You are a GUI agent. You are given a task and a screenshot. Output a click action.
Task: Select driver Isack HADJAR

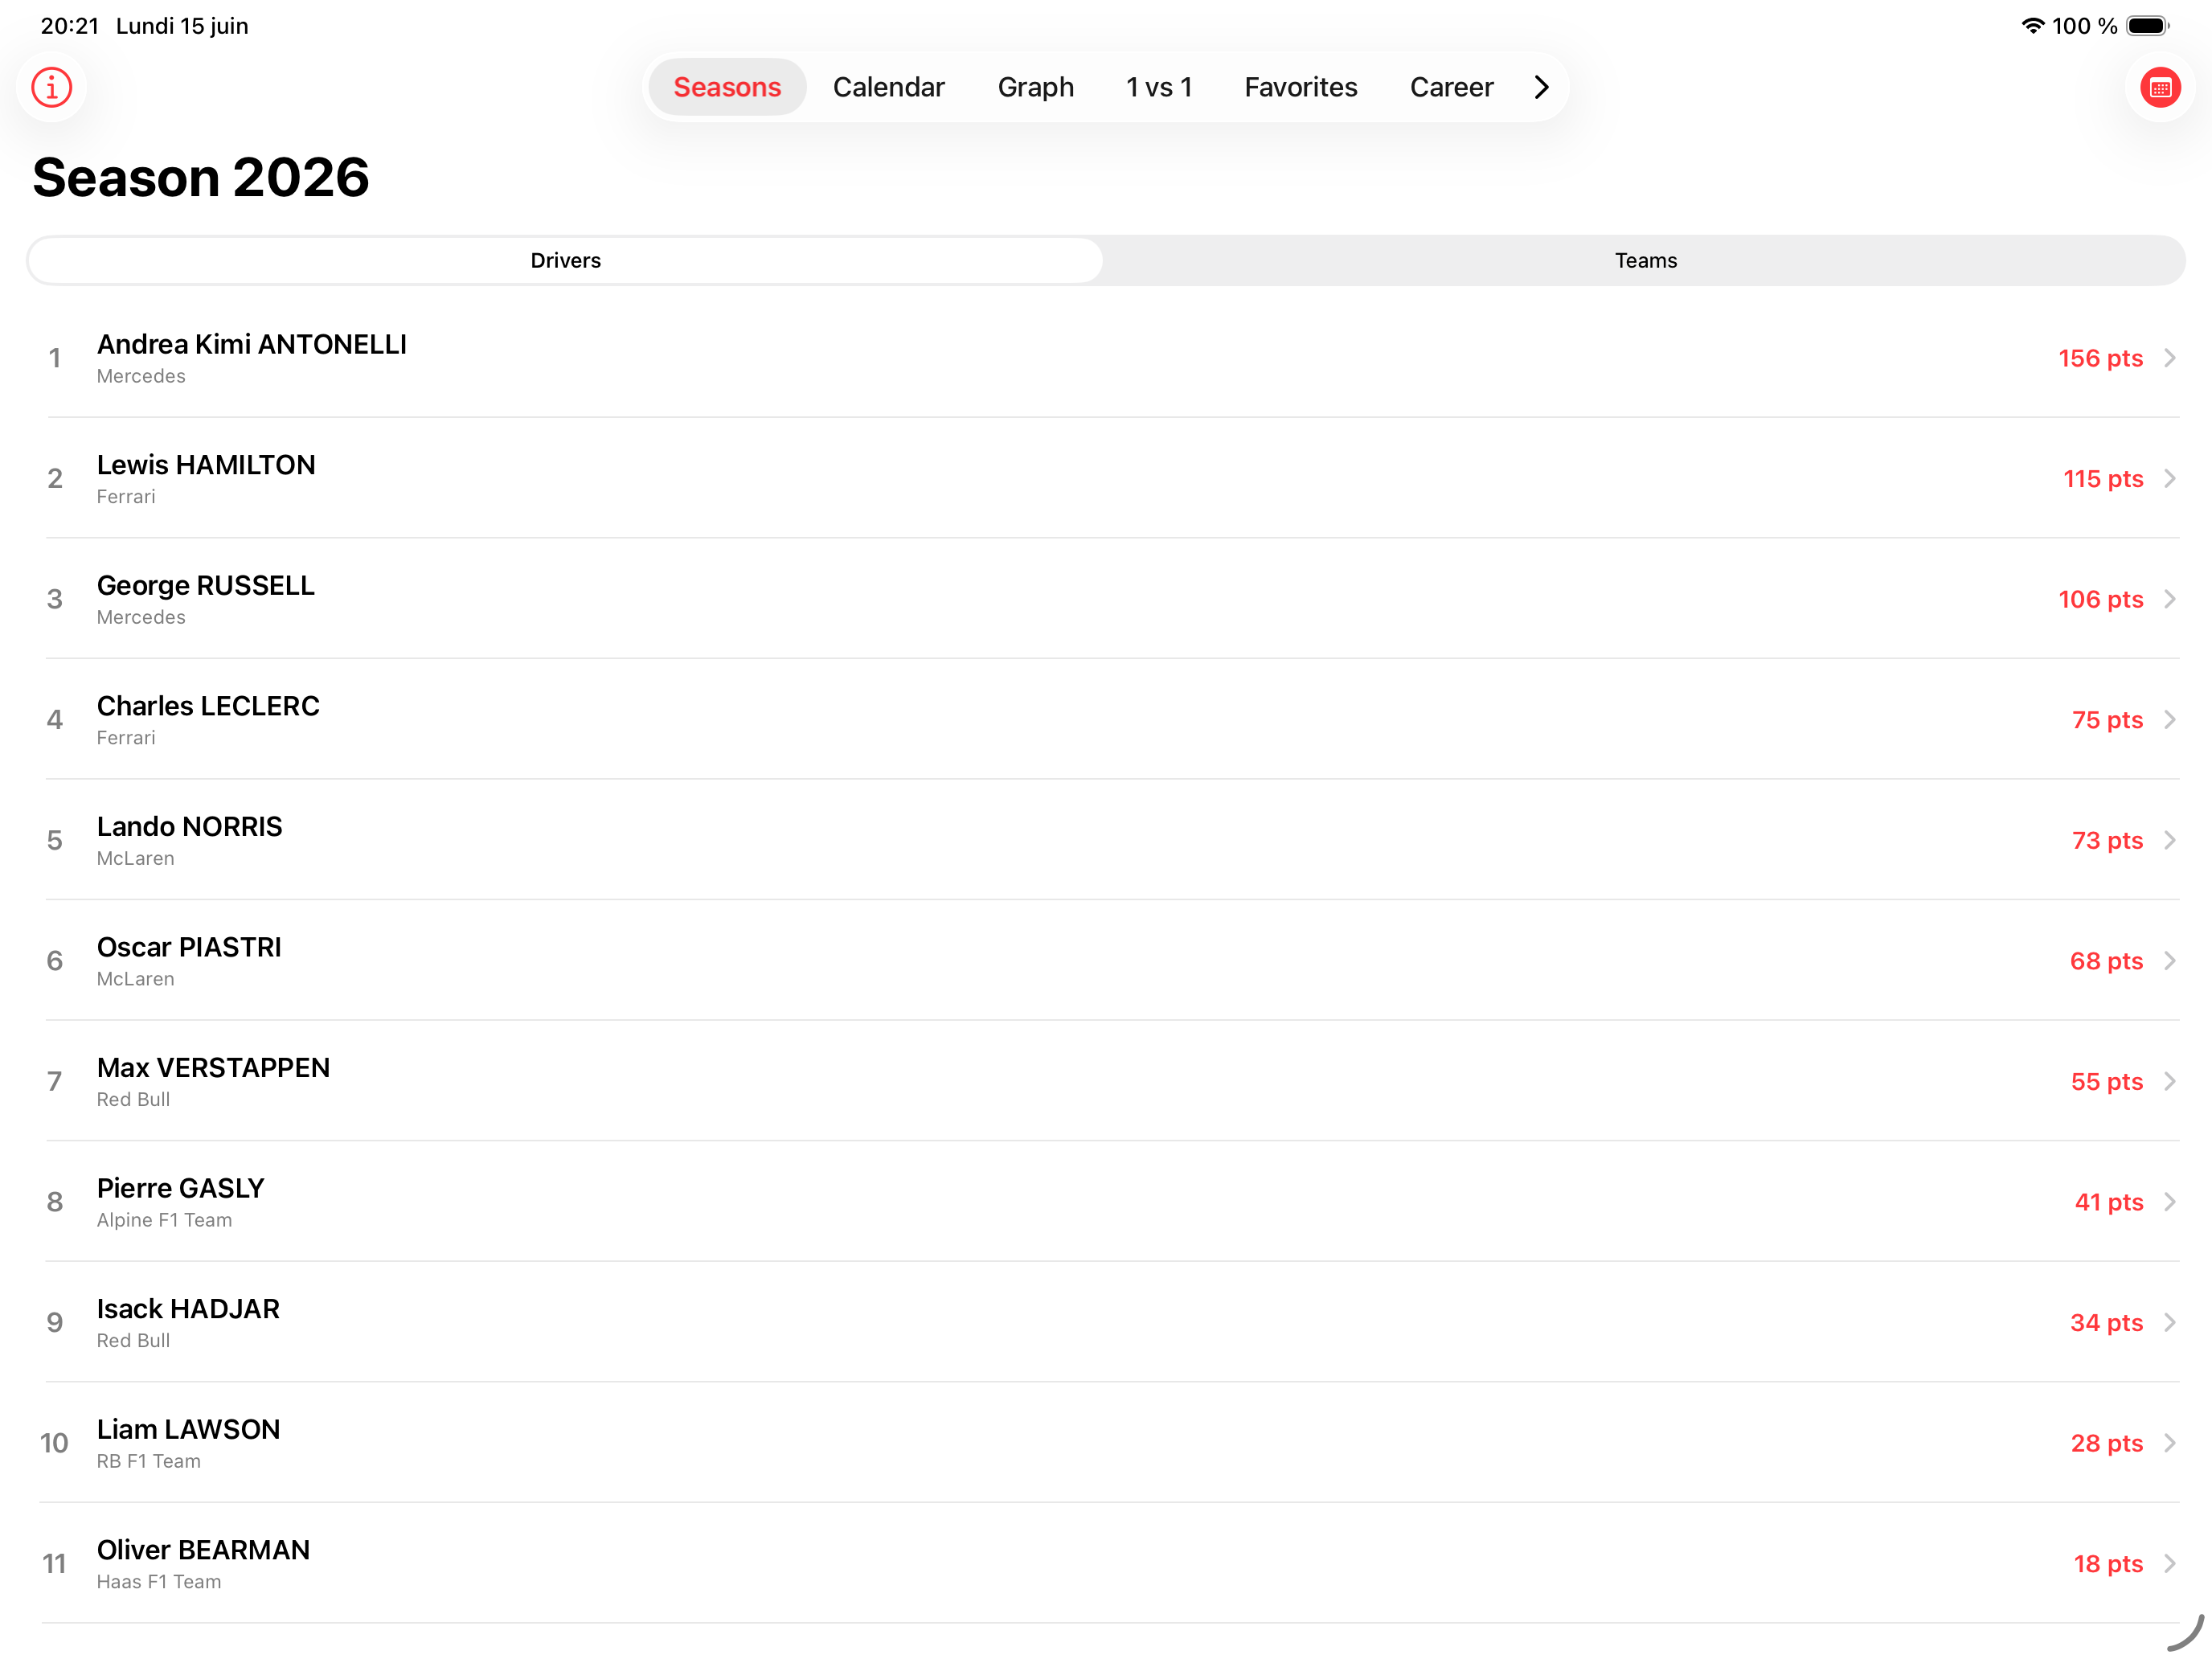pos(188,1308)
